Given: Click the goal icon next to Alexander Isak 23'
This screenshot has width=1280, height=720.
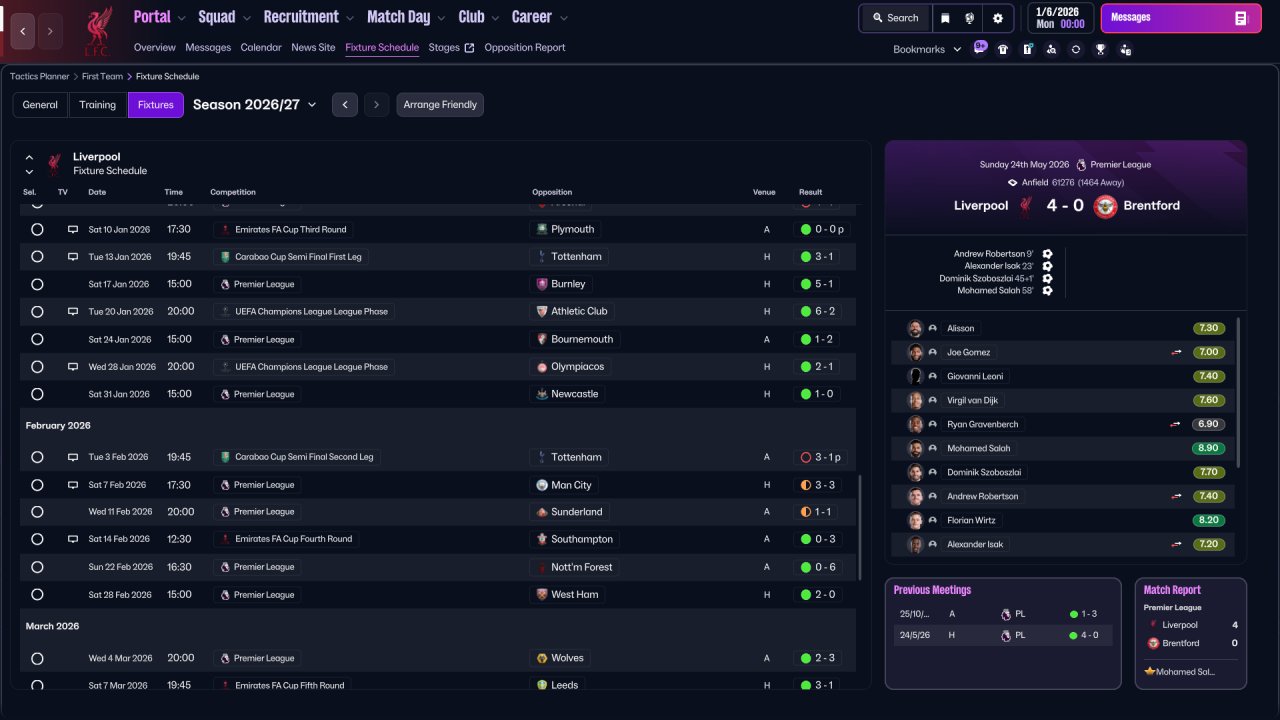Looking at the screenshot, I should pos(1047,266).
